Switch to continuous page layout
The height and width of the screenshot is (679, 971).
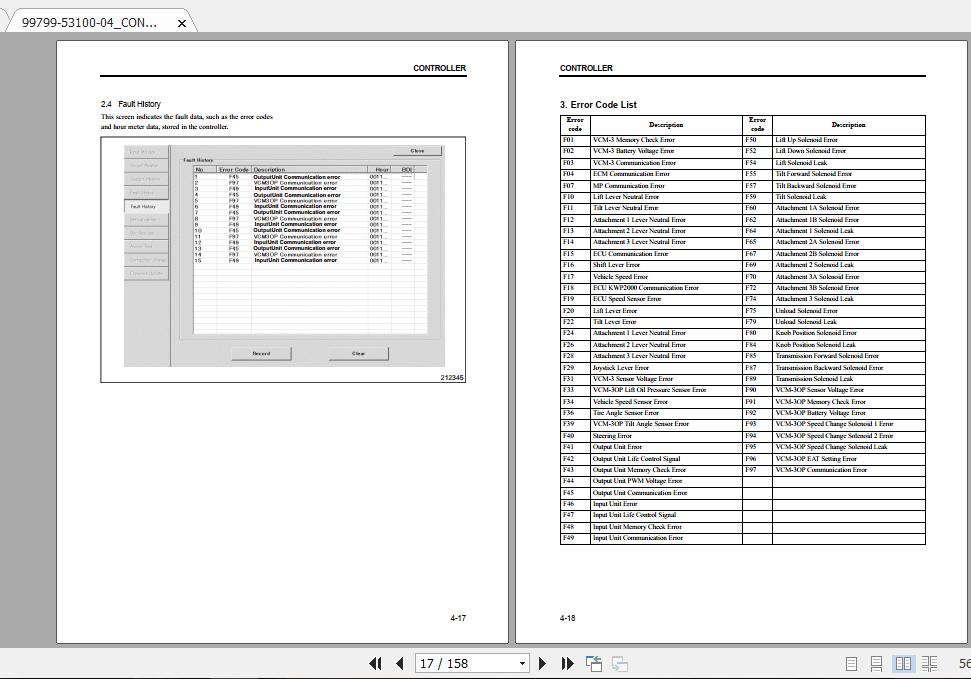(x=876, y=664)
